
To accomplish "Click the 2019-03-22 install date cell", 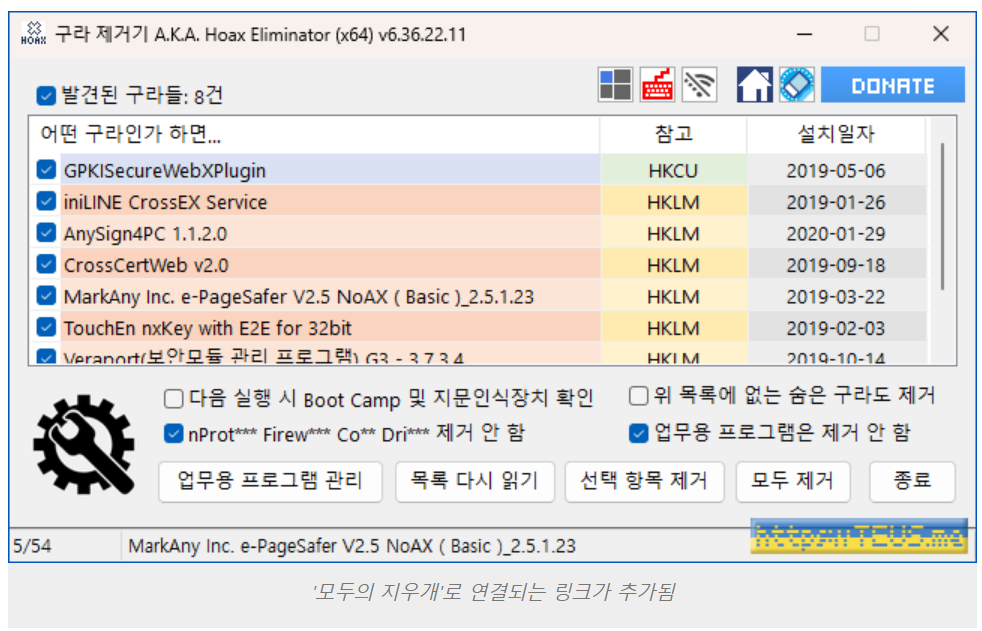I will 836,296.
